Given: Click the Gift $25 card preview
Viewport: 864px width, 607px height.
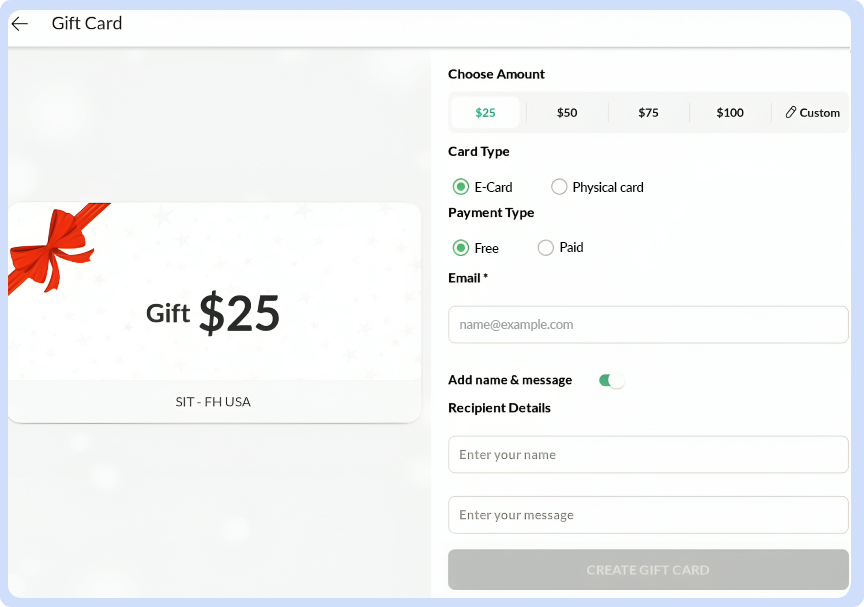Looking at the screenshot, I should point(214,314).
